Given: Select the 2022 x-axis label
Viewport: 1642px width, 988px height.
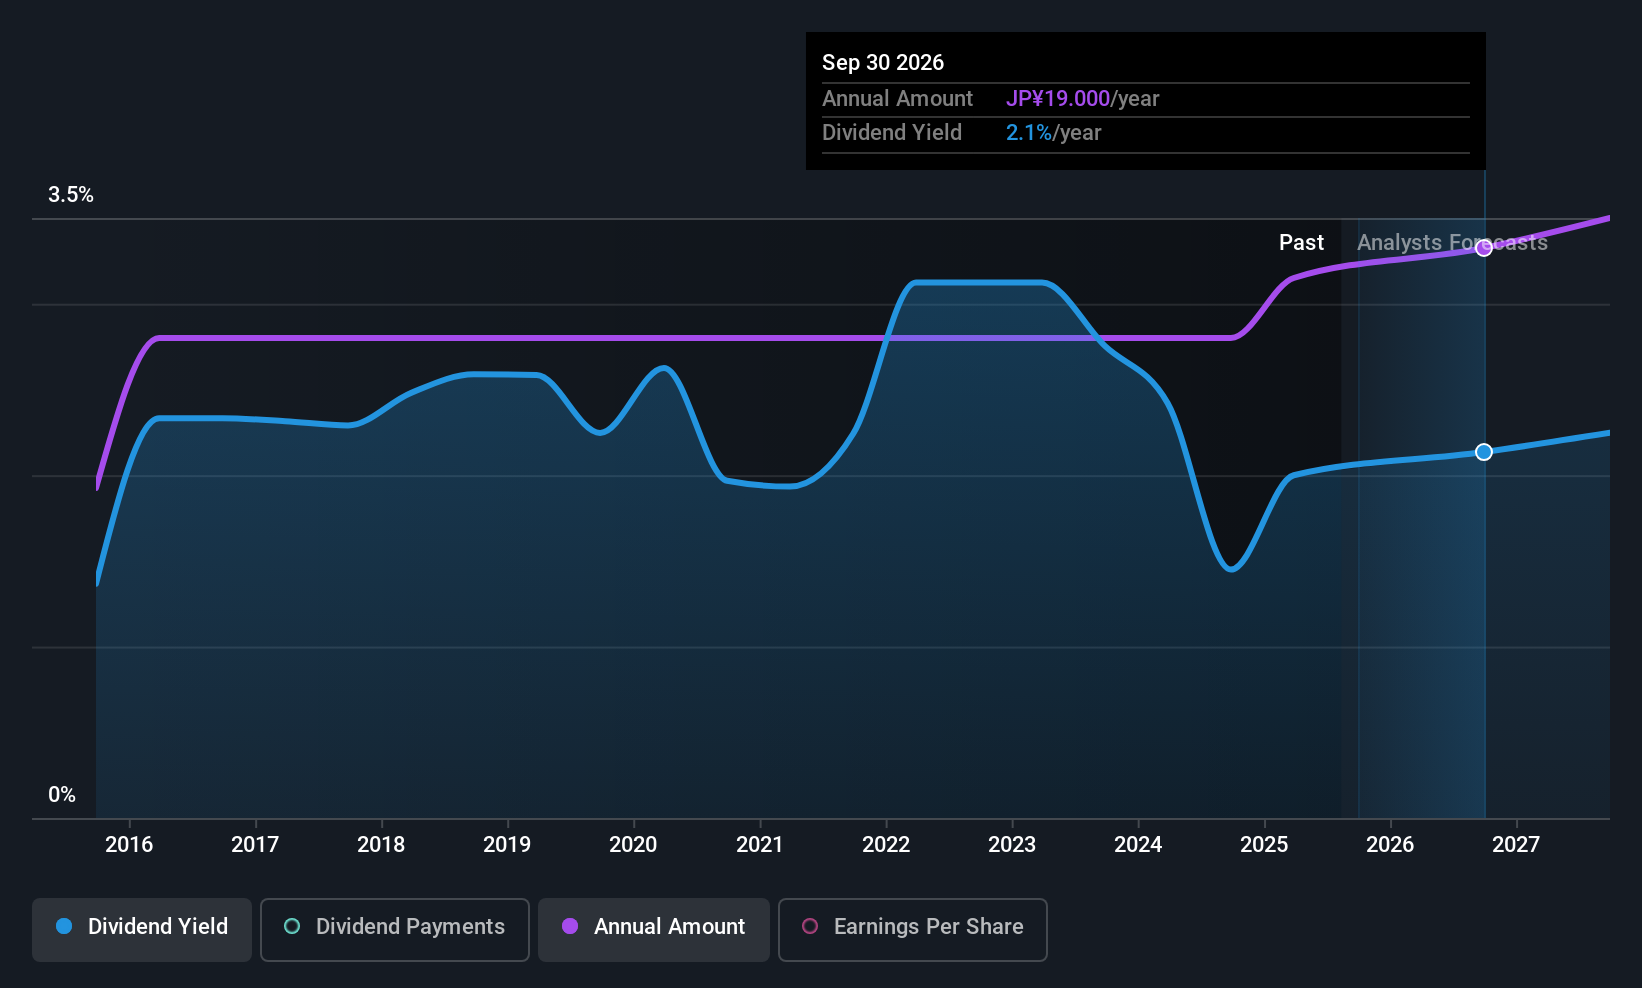Looking at the screenshot, I should pyautogui.click(x=886, y=845).
